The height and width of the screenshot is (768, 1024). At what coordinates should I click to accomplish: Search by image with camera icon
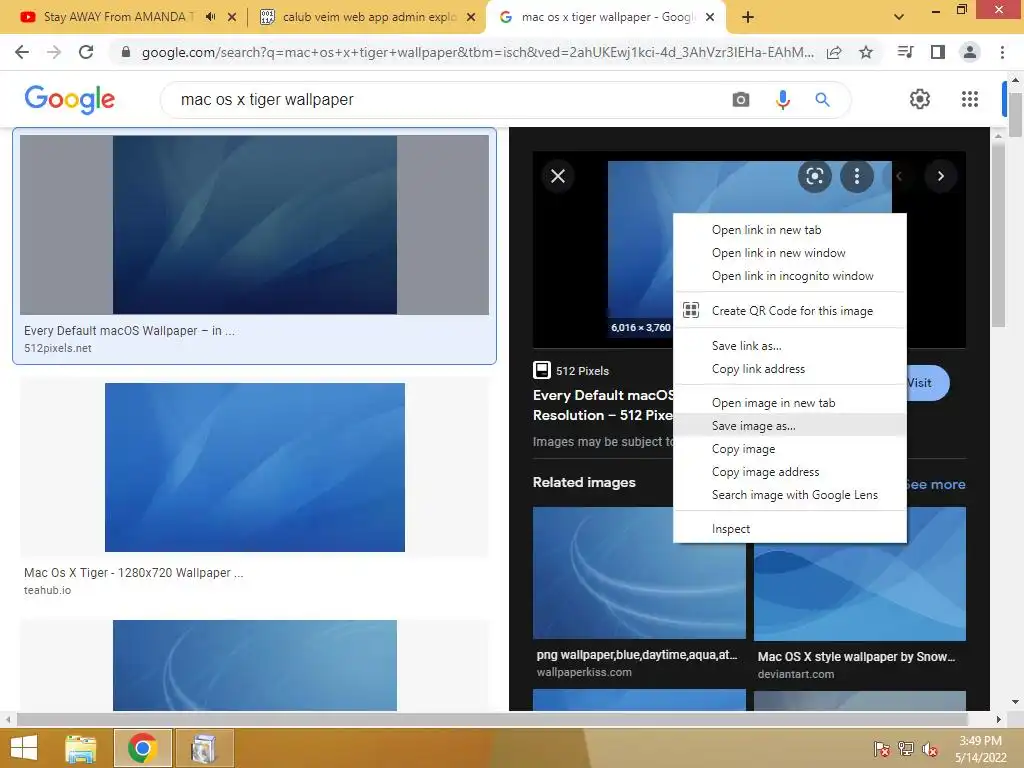[741, 99]
